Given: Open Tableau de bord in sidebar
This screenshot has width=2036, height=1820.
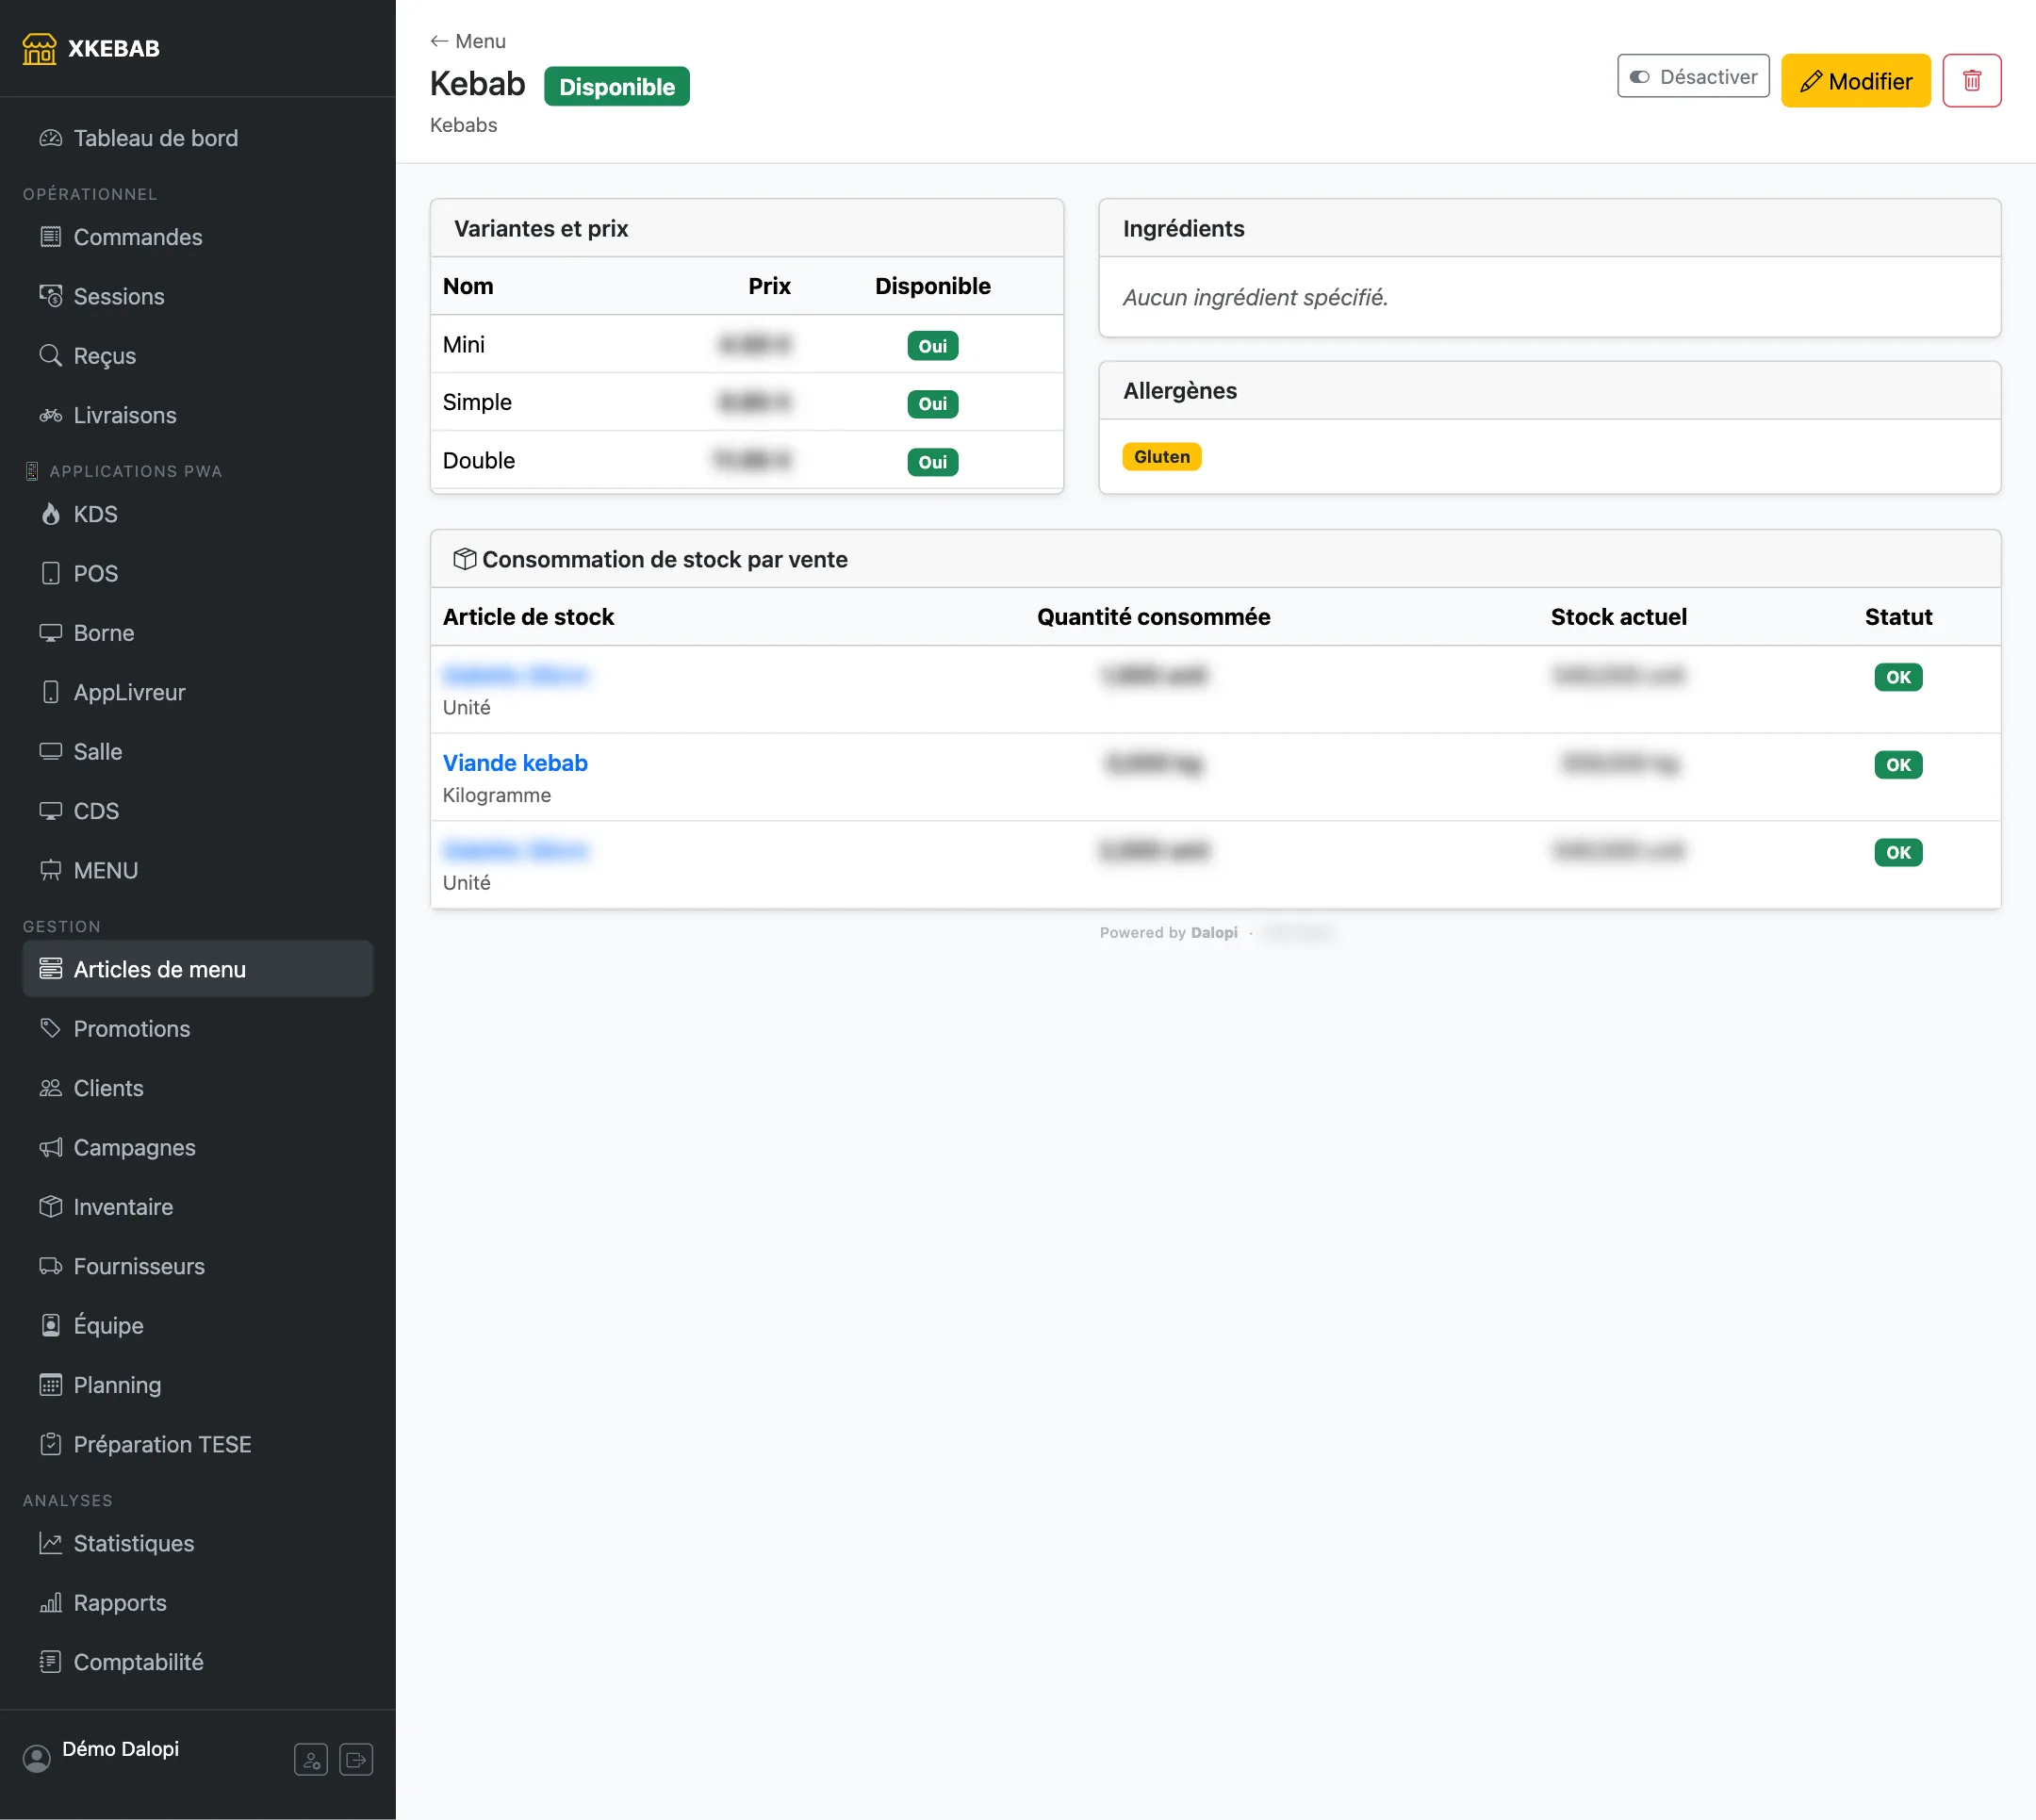Looking at the screenshot, I should pos(198,138).
